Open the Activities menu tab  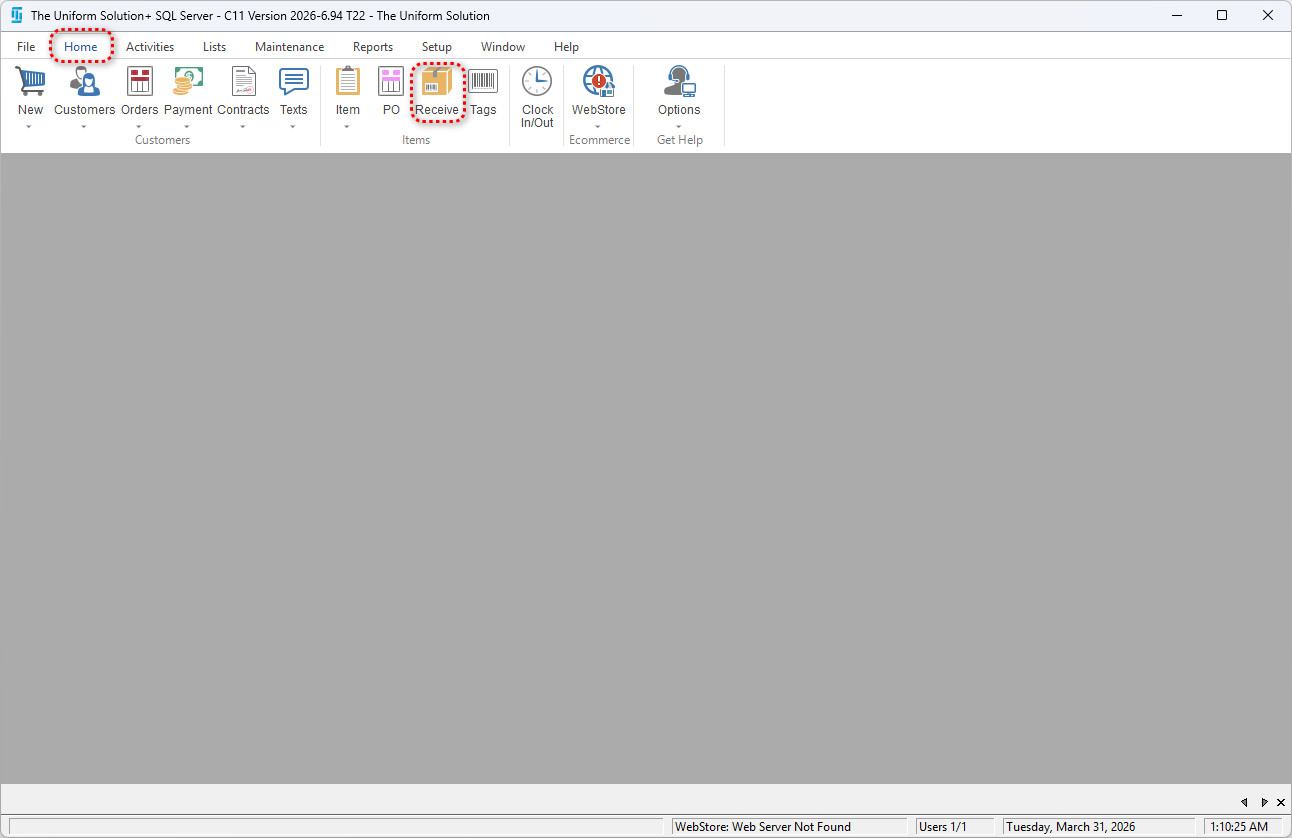pos(150,47)
